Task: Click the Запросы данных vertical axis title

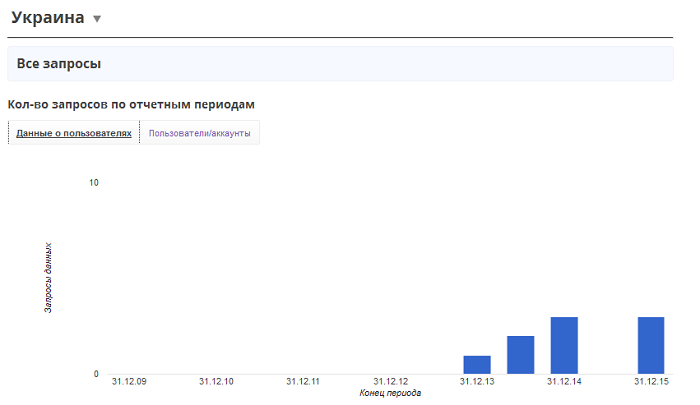Action: pyautogui.click(x=48, y=278)
